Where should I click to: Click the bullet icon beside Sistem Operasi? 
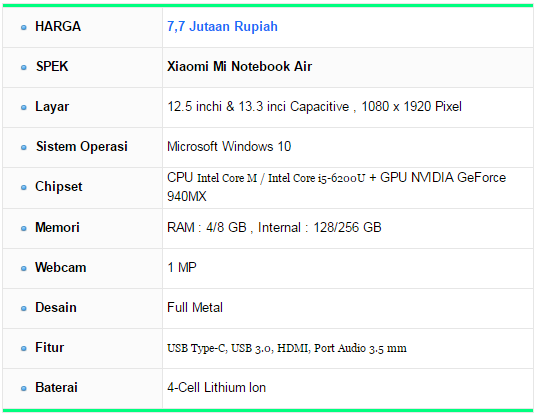[24, 147]
